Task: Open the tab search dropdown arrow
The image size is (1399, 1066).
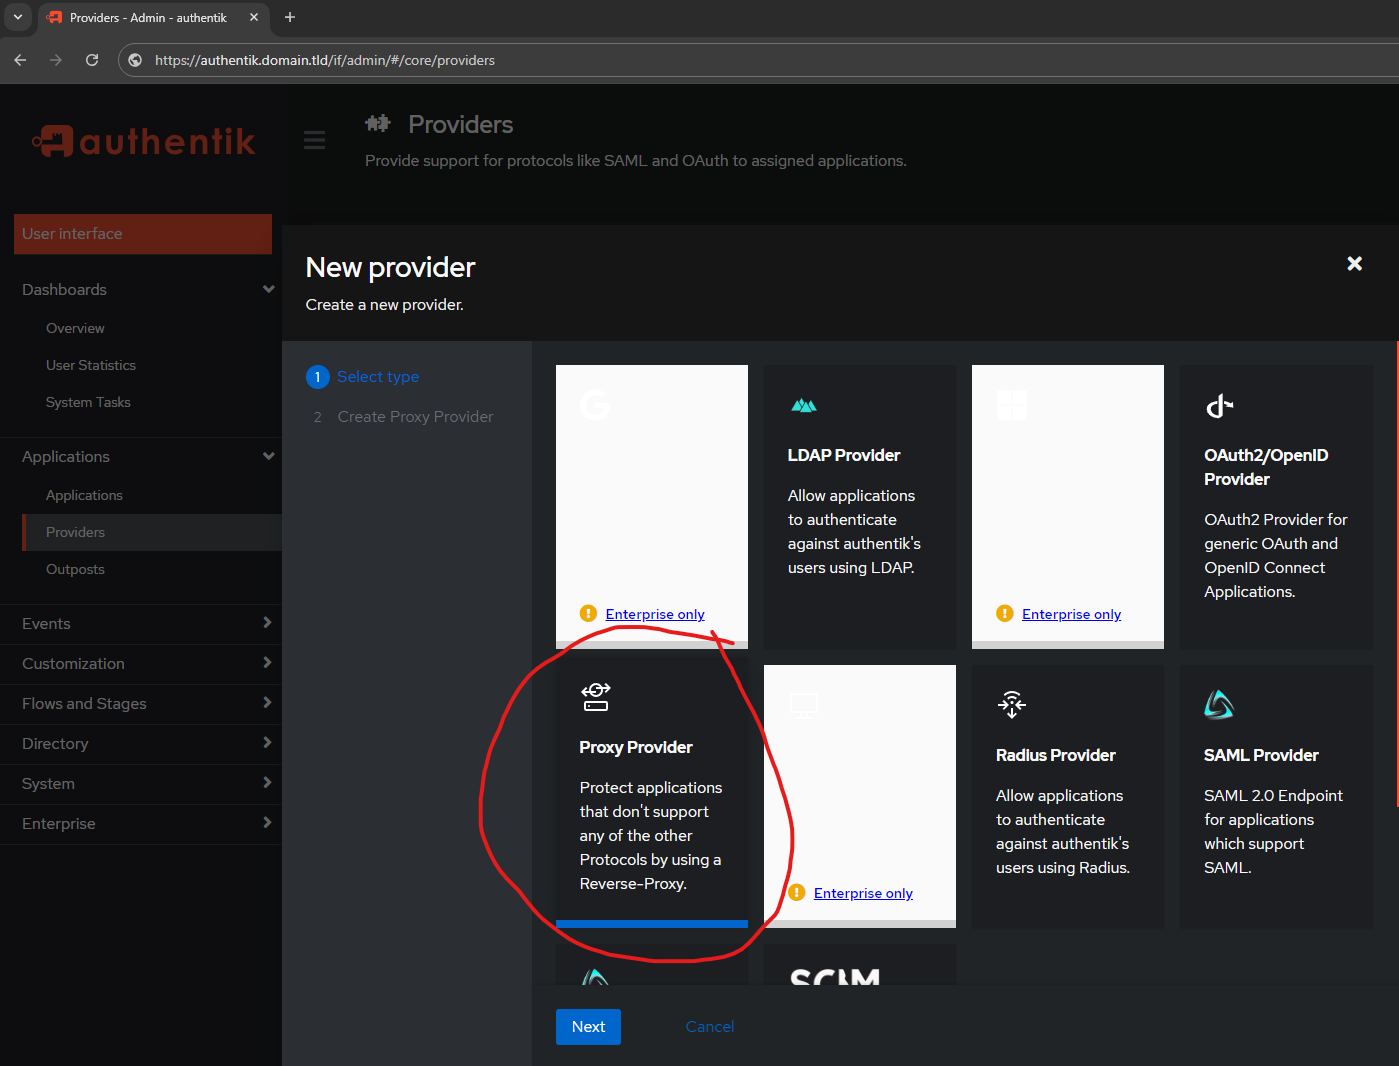Action: tap(18, 17)
